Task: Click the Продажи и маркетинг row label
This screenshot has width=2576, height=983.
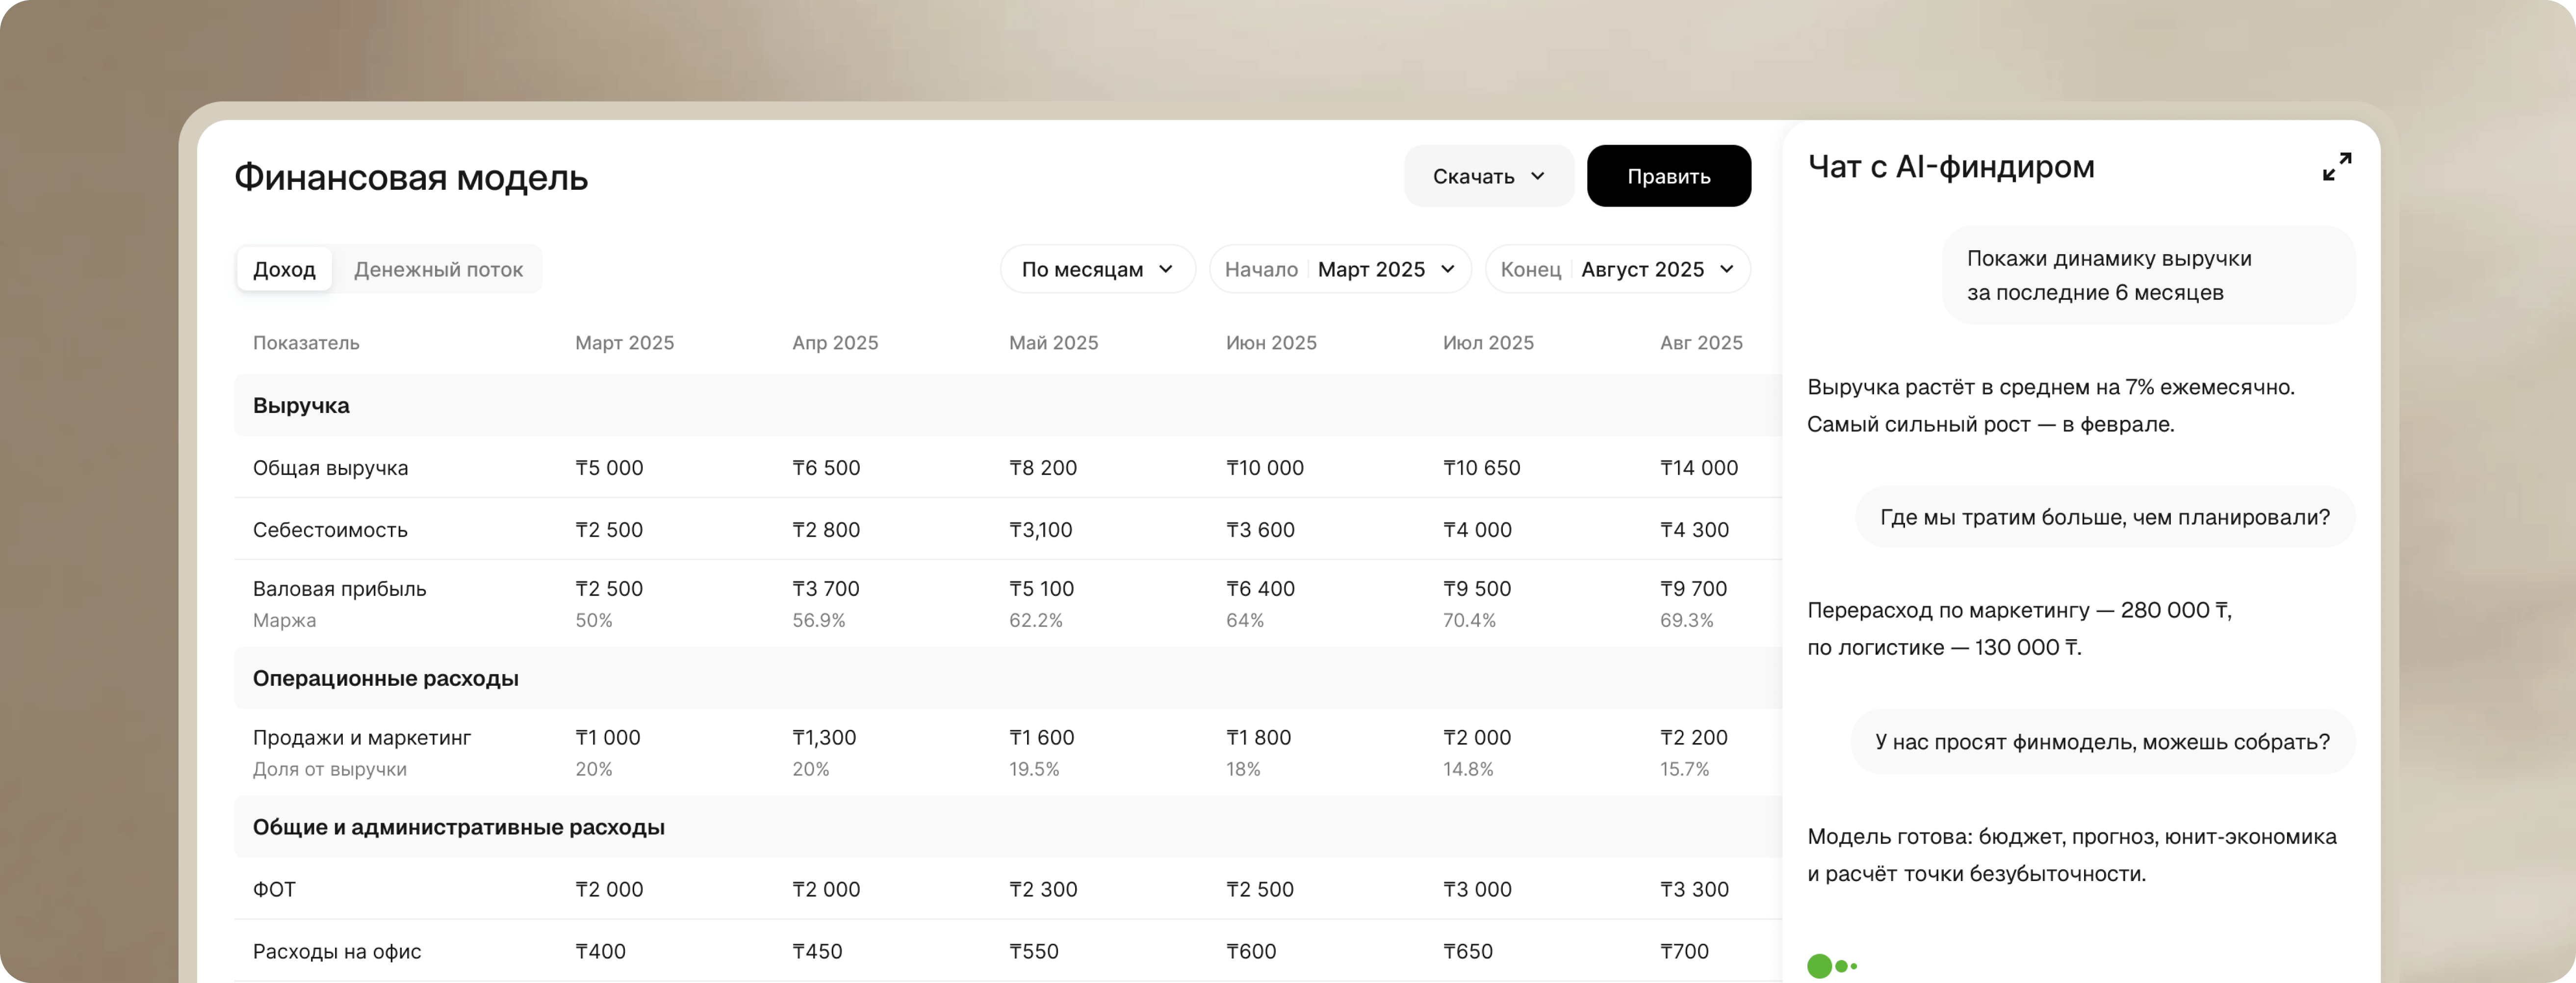Action: click(361, 738)
